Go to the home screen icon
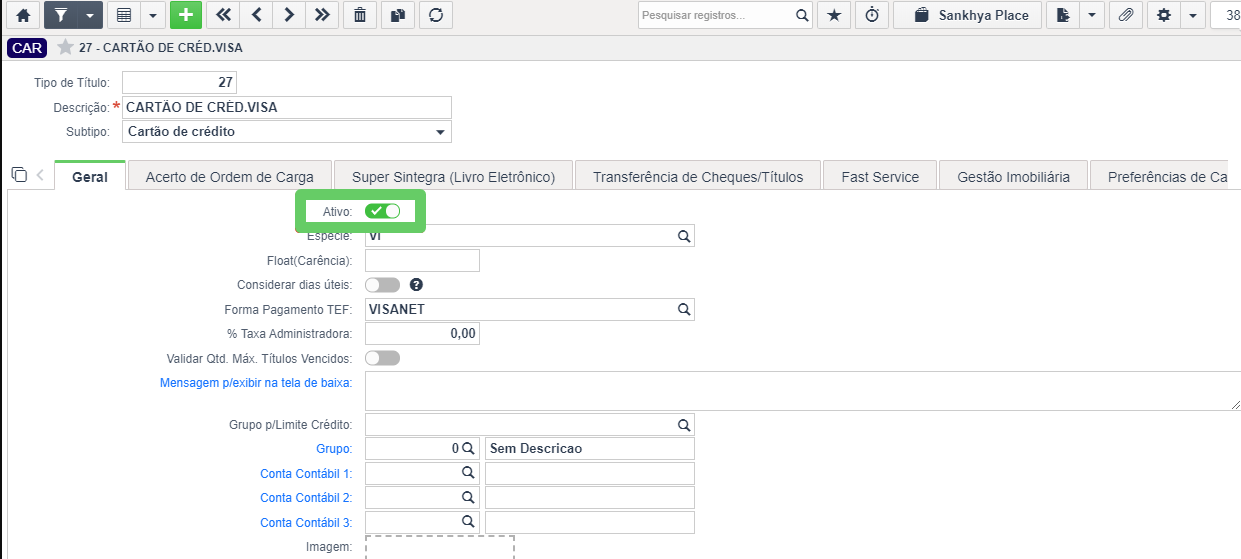The image size is (1241, 559). [23, 15]
